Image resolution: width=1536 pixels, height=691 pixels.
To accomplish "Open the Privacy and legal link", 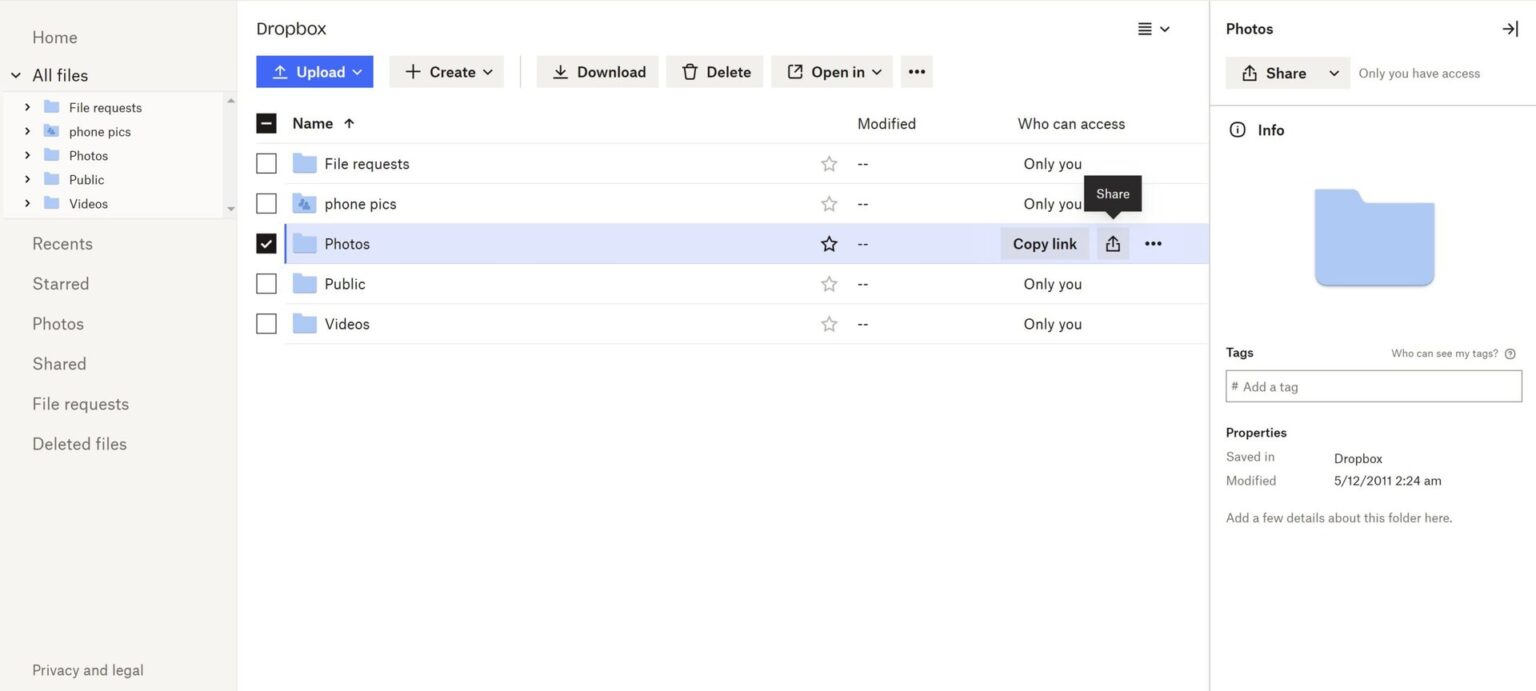I will [x=87, y=669].
